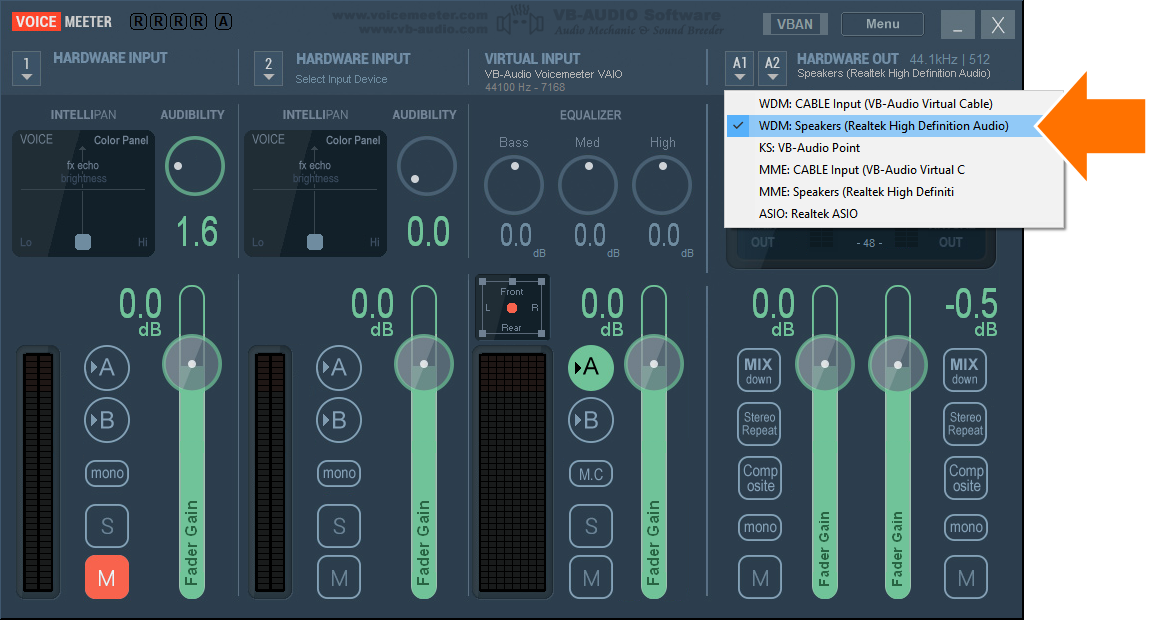
Task: Click the first R recorder indicator
Action: [x=138, y=21]
